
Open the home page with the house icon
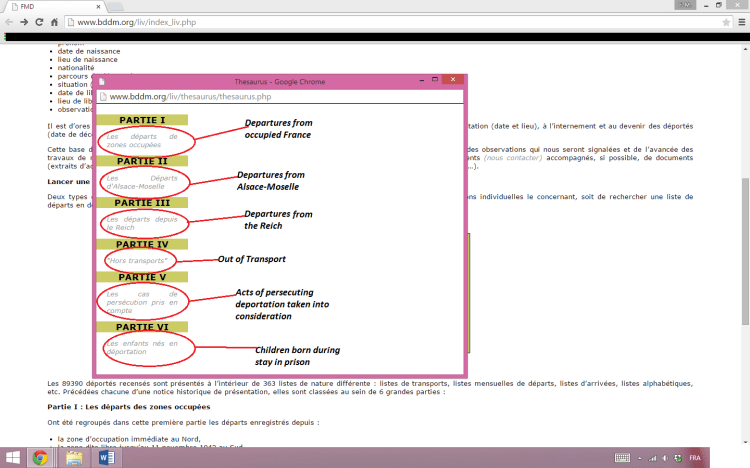[x=54, y=22]
